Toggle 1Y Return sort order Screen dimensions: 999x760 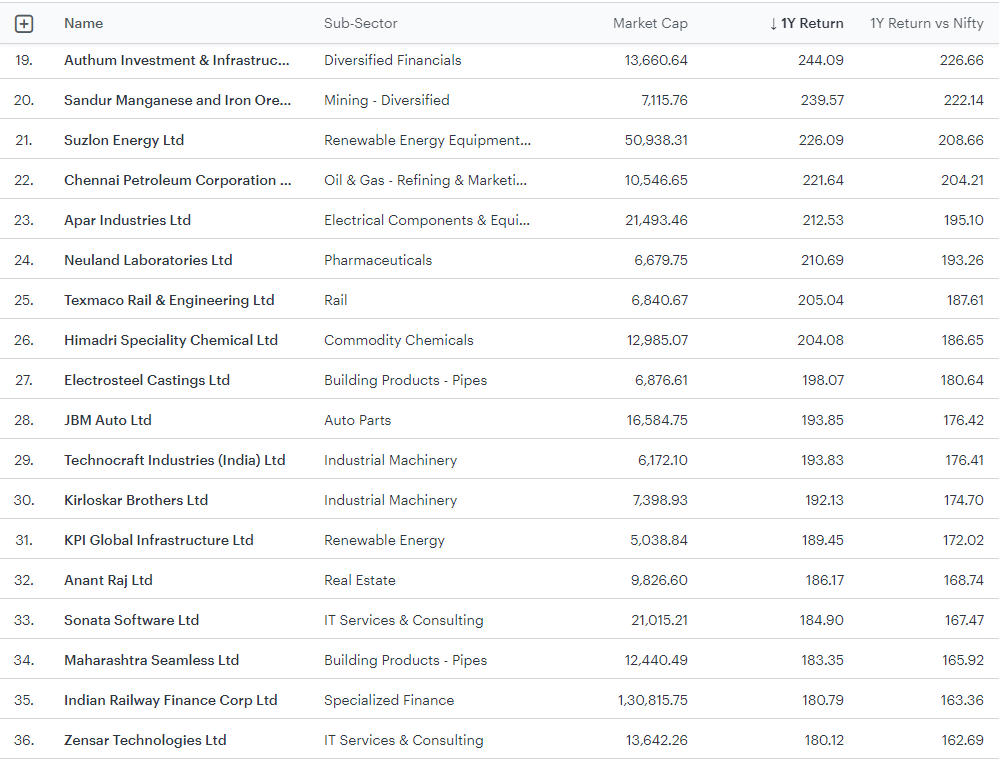(806, 24)
